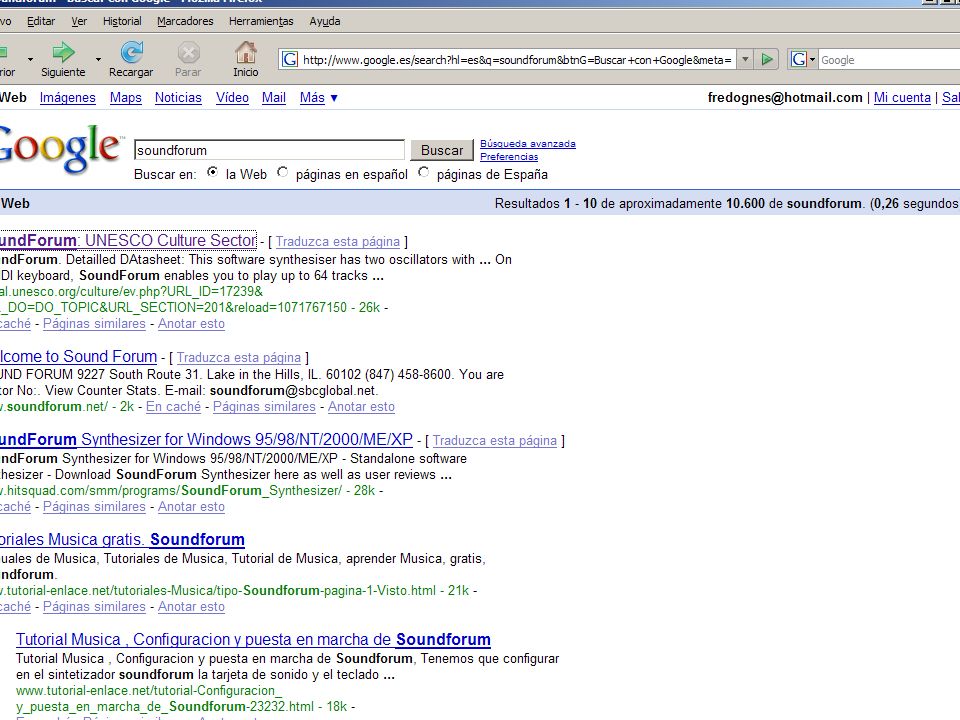
Task: Select the 'páginas en español' radio button
Action: point(282,173)
